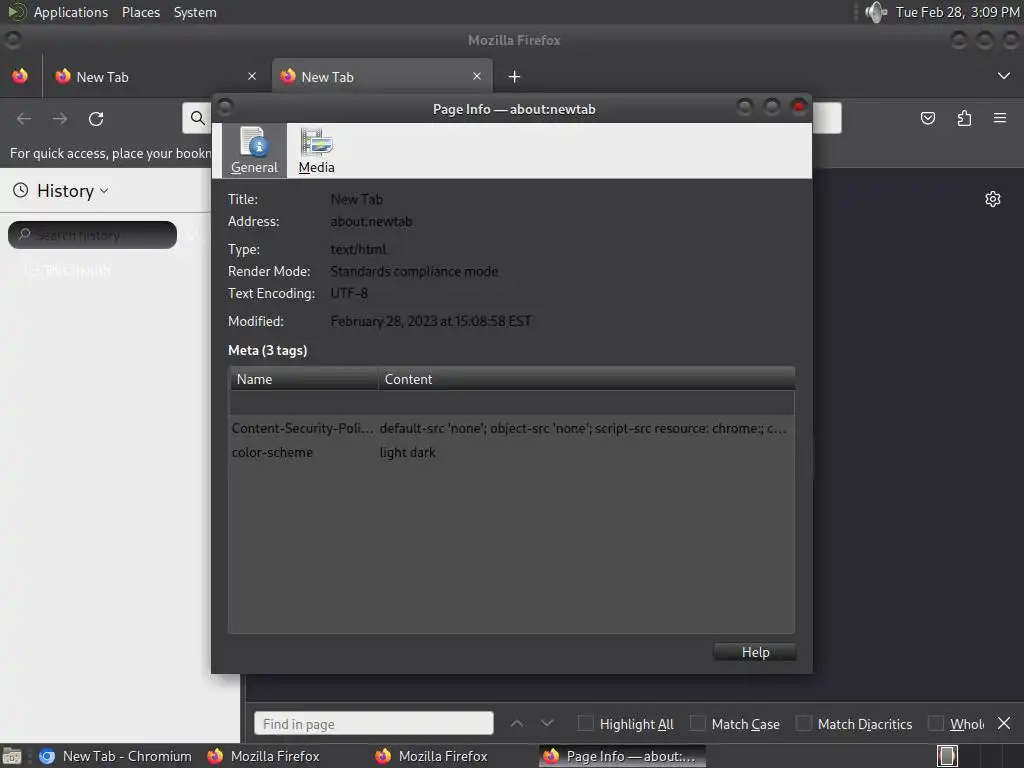Viewport: 1024px width, 768px height.
Task: Switch to Page Info taskbar item
Action: tap(622, 756)
